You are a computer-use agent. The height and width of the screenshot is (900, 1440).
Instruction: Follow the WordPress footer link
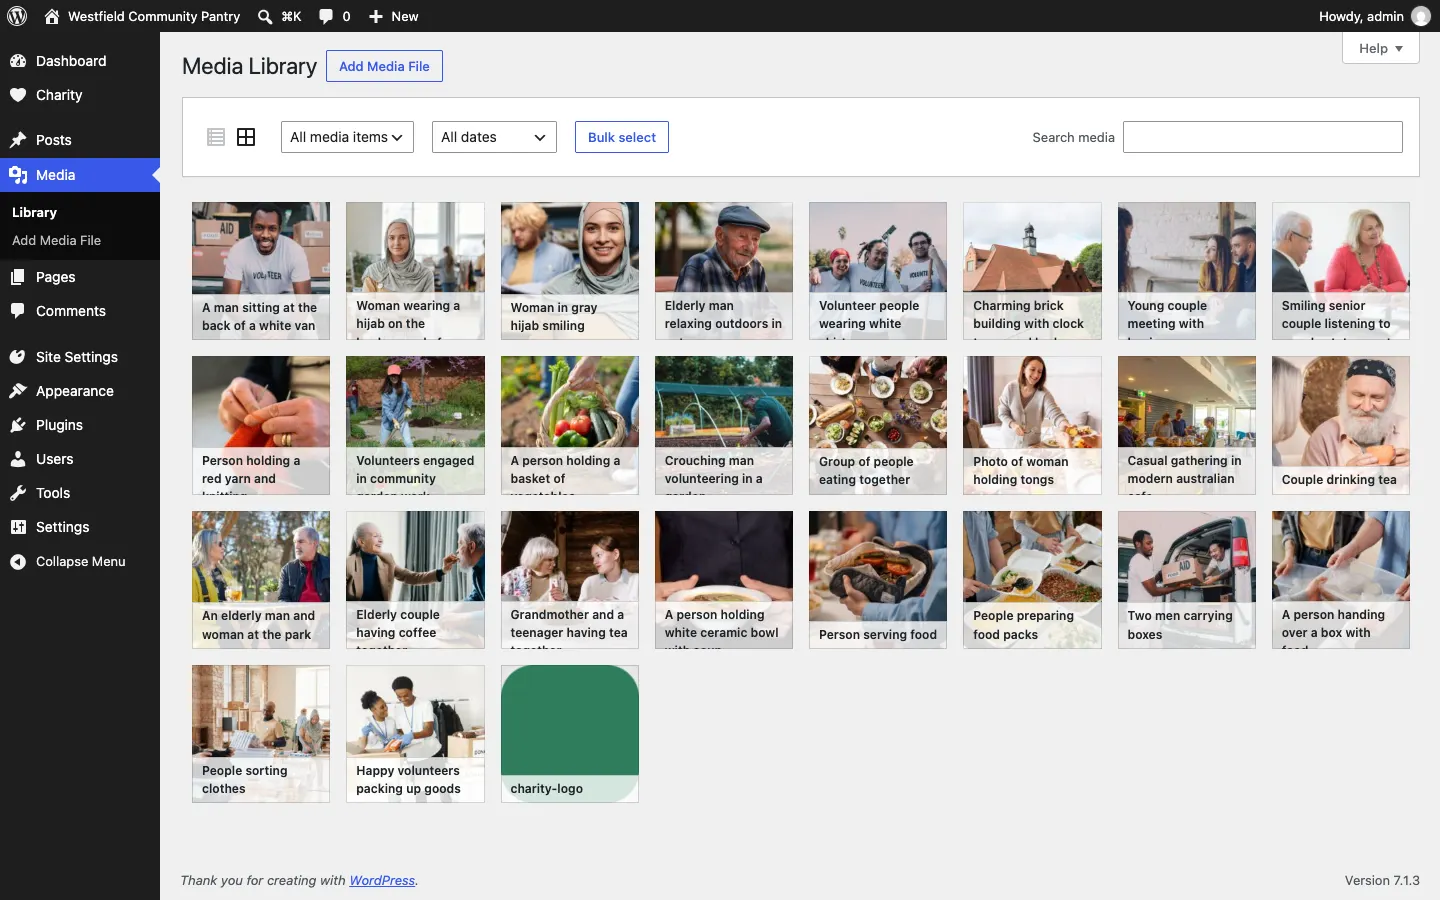coord(382,881)
